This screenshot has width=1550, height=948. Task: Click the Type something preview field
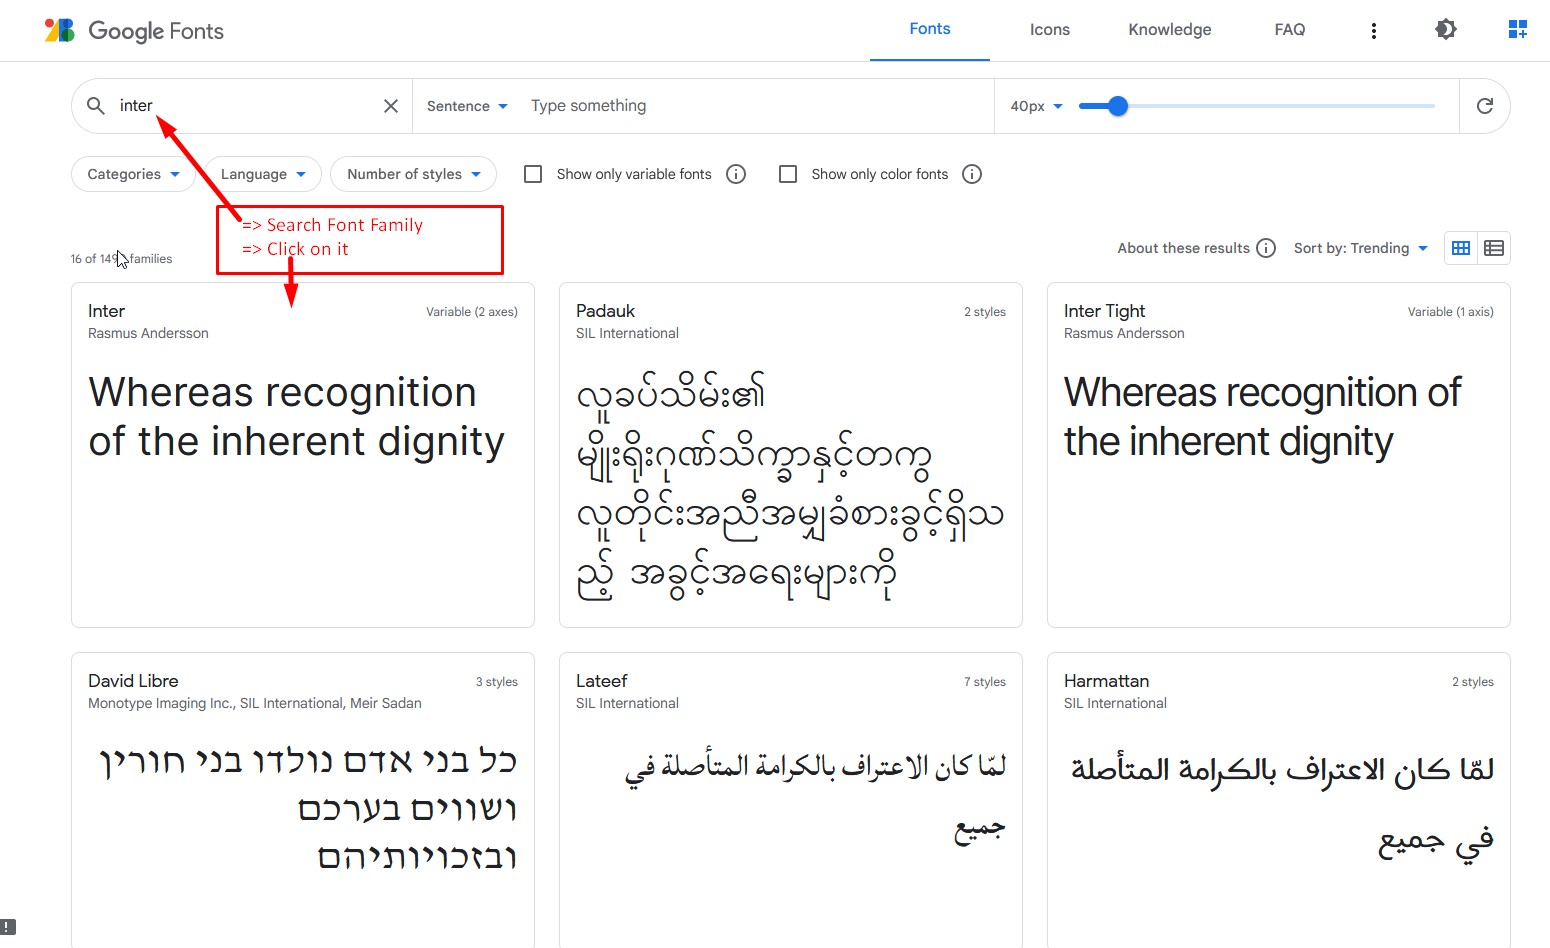coord(750,106)
